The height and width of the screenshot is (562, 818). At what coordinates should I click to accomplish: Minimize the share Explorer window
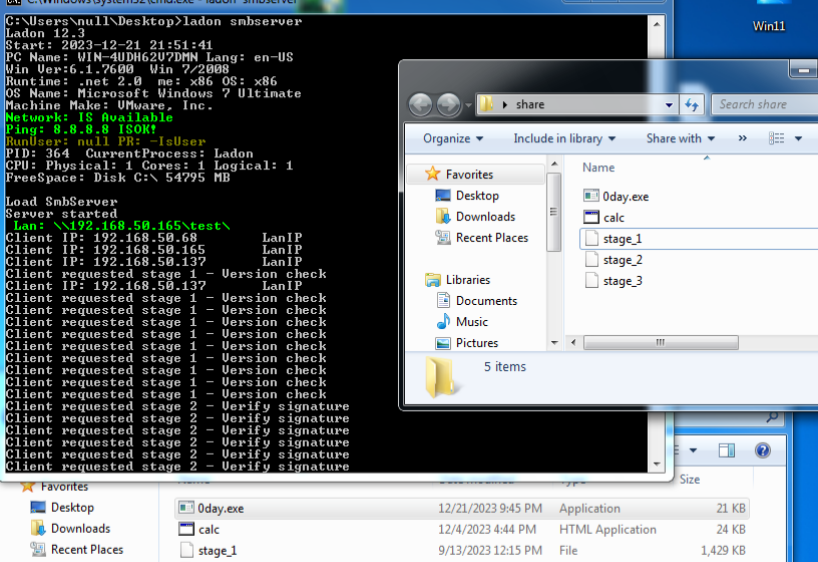pyautogui.click(x=804, y=69)
